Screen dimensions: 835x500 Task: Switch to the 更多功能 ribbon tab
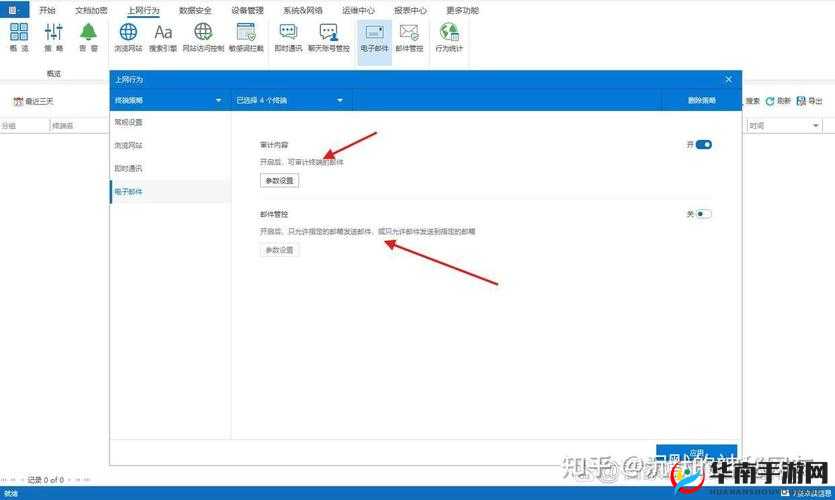click(x=462, y=10)
